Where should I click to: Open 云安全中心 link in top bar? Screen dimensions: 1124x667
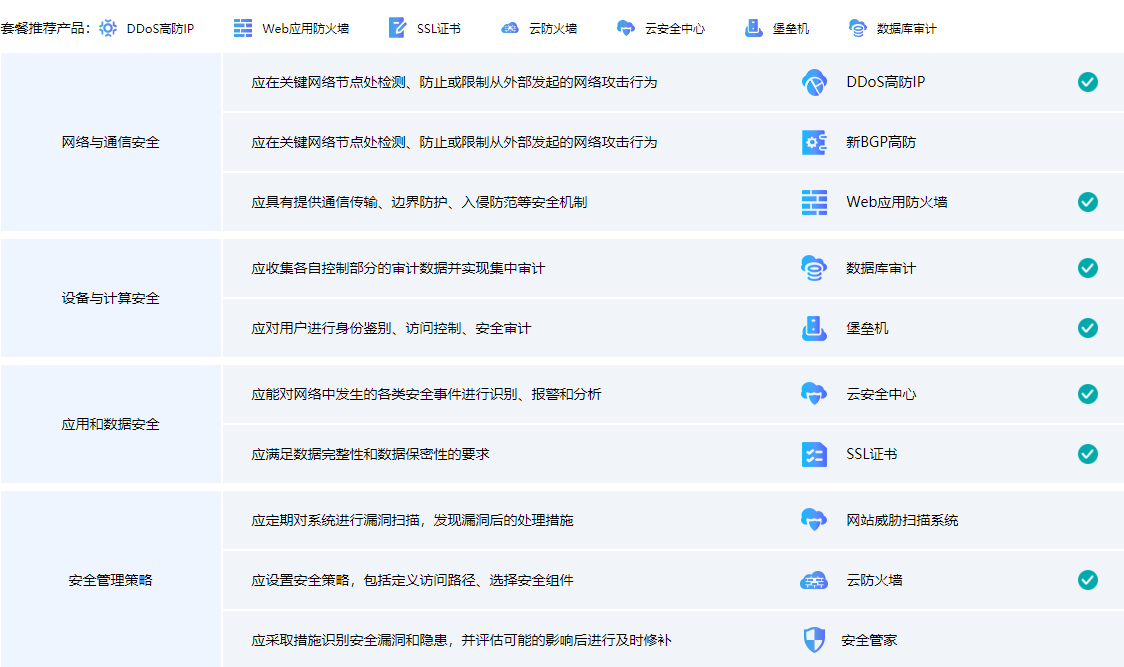pyautogui.click(x=674, y=29)
